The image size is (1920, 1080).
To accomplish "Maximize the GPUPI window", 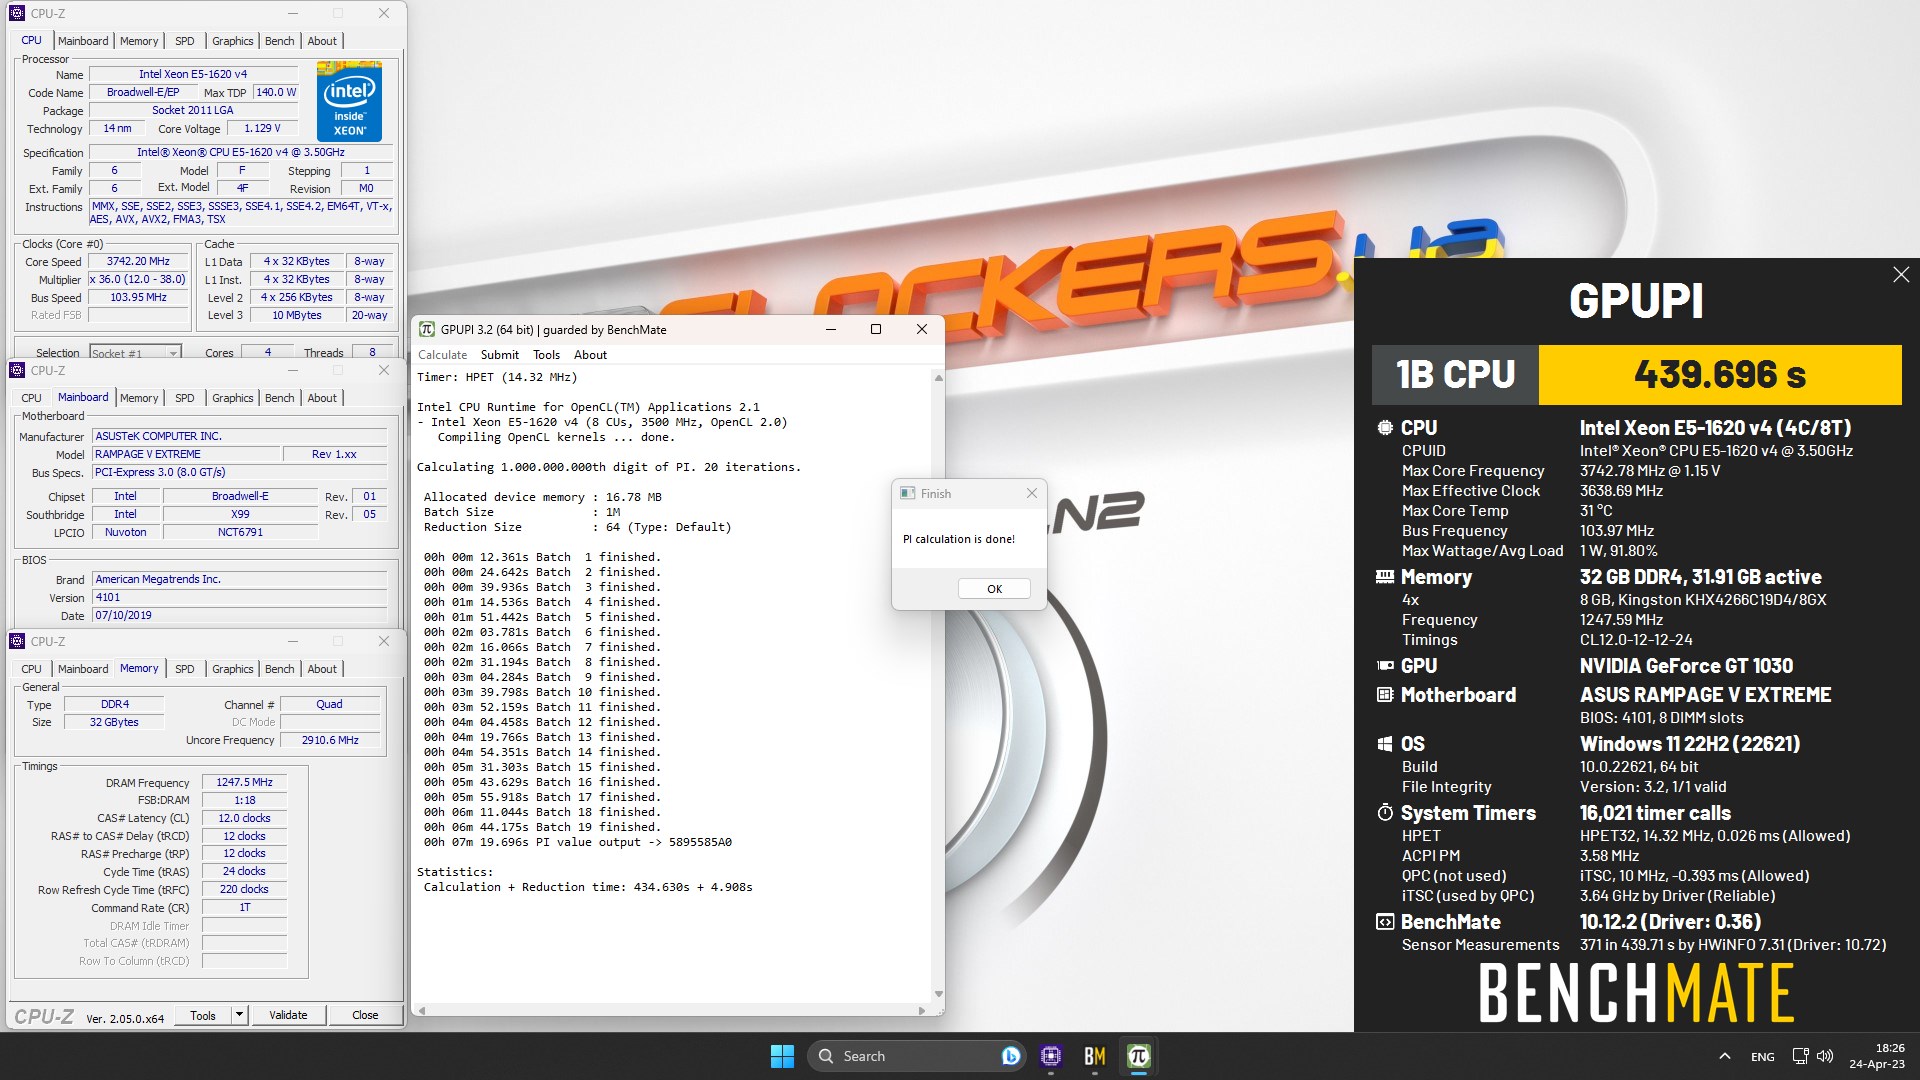I will point(876,329).
